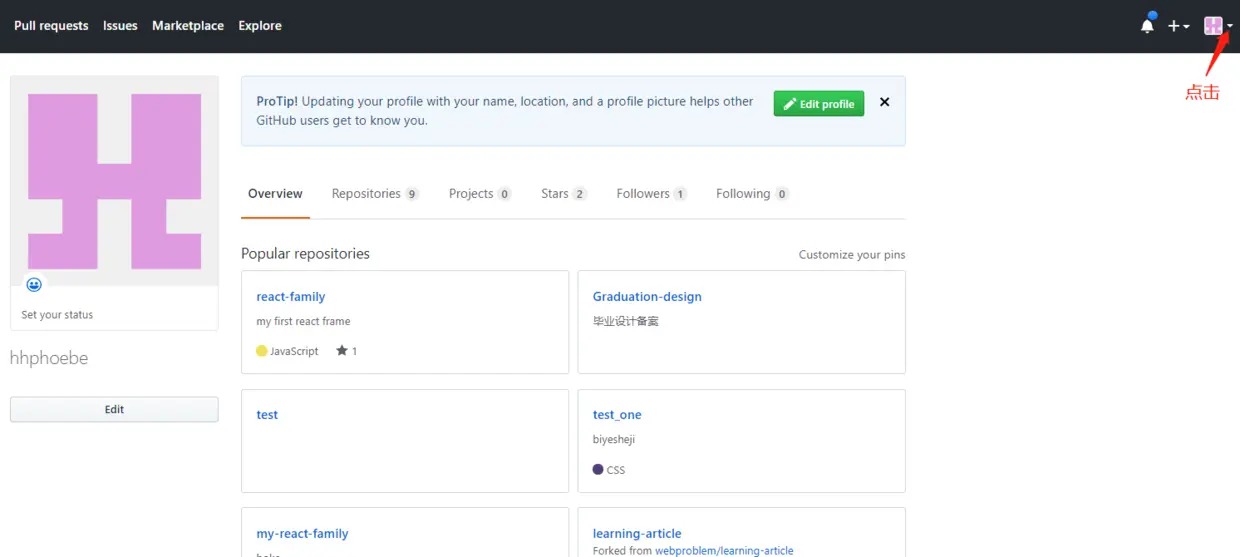1240x557 pixels.
Task: Open Issues in top navigation
Action: click(120, 26)
